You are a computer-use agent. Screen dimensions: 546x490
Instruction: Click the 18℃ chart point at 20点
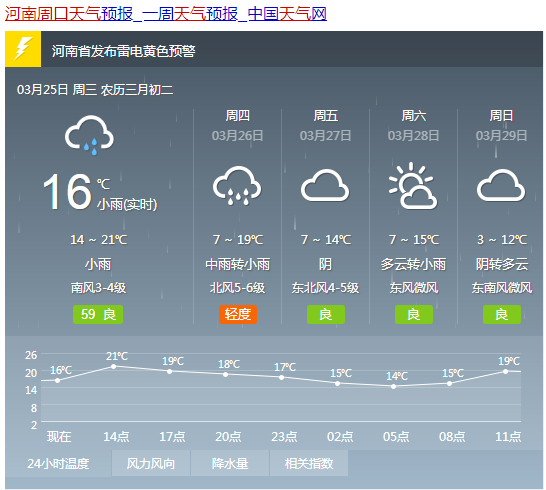pos(226,375)
